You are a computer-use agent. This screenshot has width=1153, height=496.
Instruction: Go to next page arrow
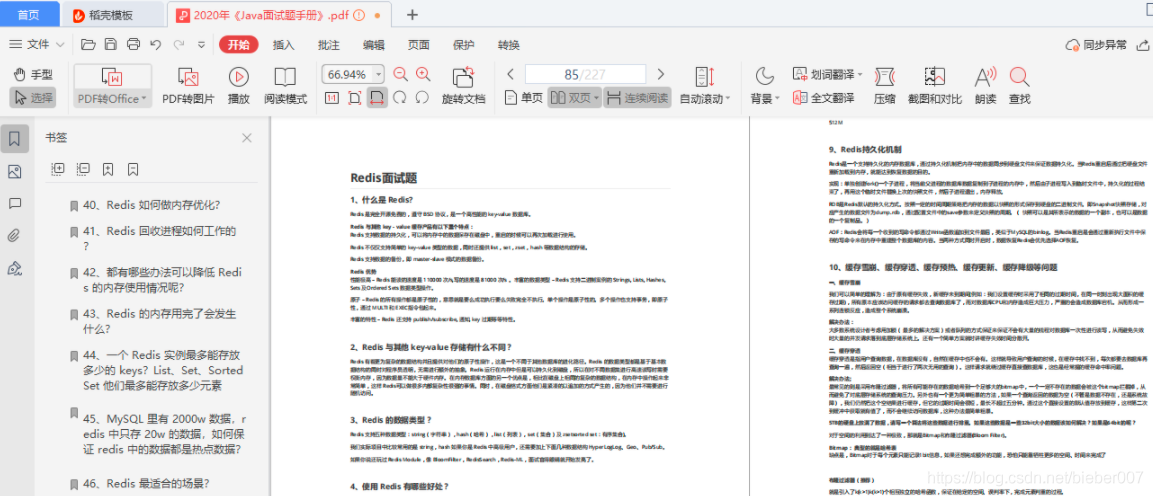(x=660, y=74)
